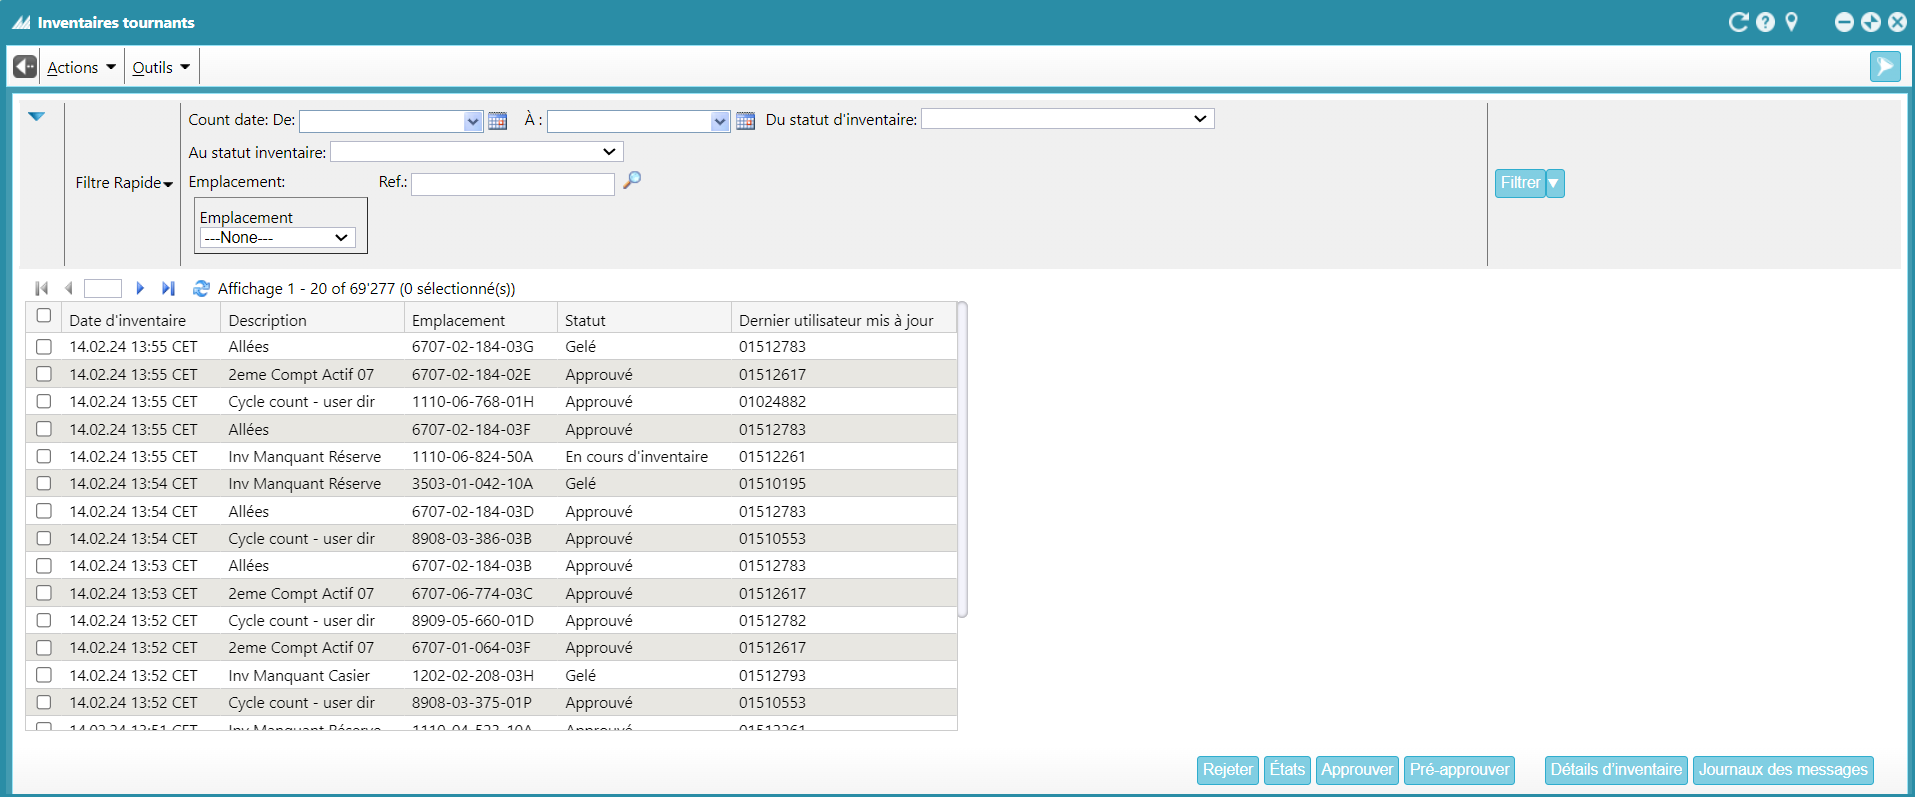Screen dimensions: 1915x797
Task: Open the Actions menu
Action: point(81,67)
